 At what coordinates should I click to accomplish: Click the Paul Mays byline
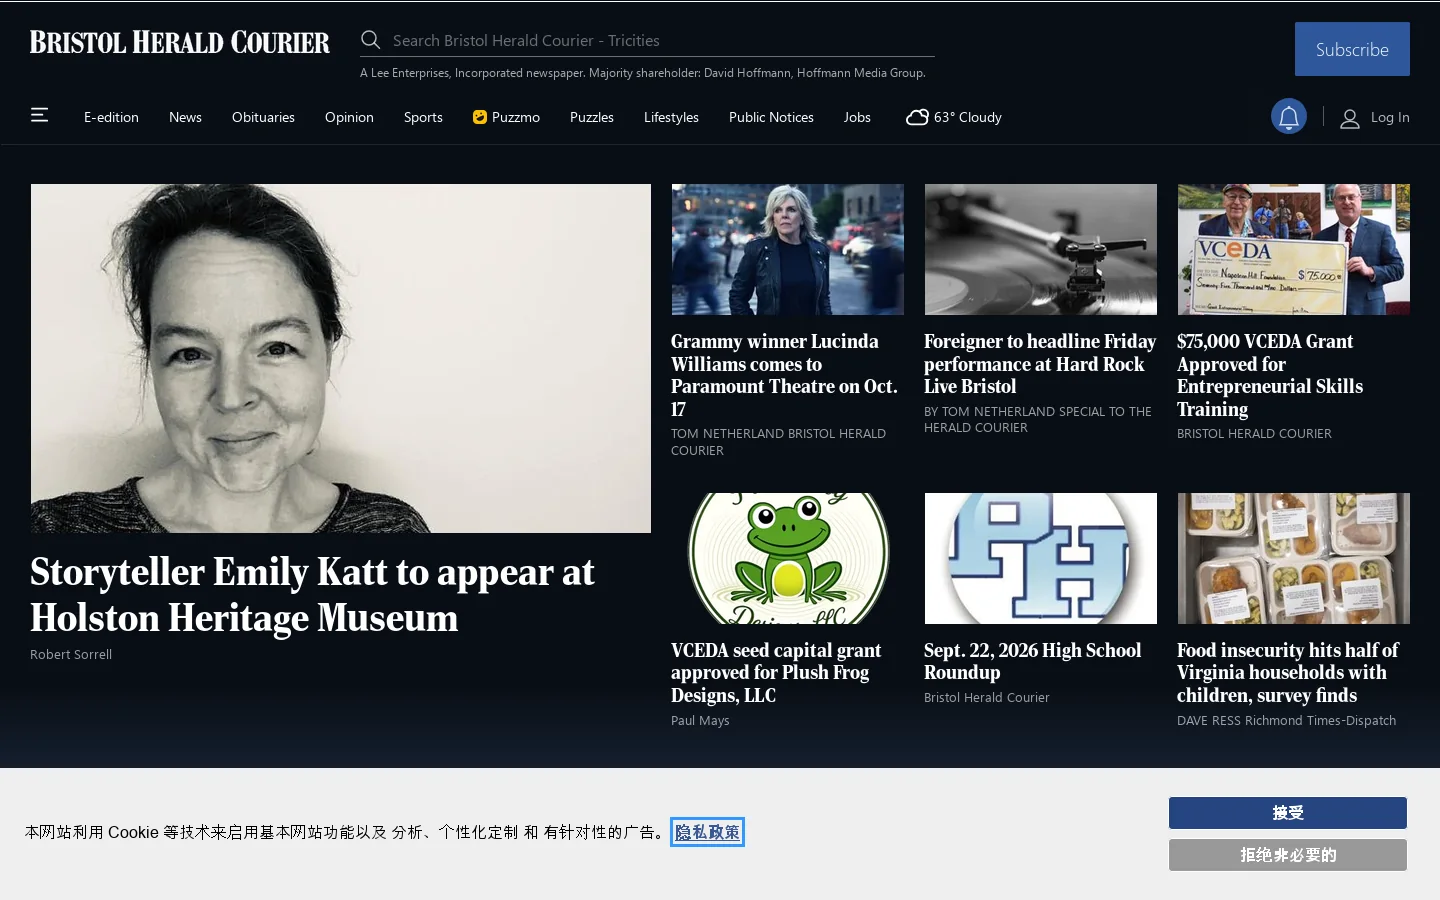[700, 720]
